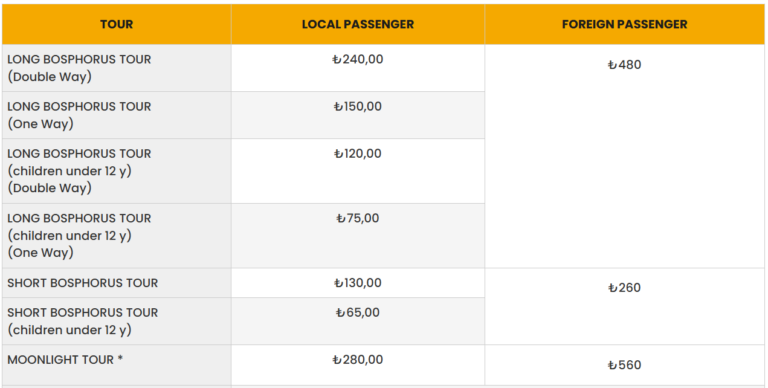The width and height of the screenshot is (768, 388).
Task: Click the ₺65,00 children price
Action: [x=358, y=313]
